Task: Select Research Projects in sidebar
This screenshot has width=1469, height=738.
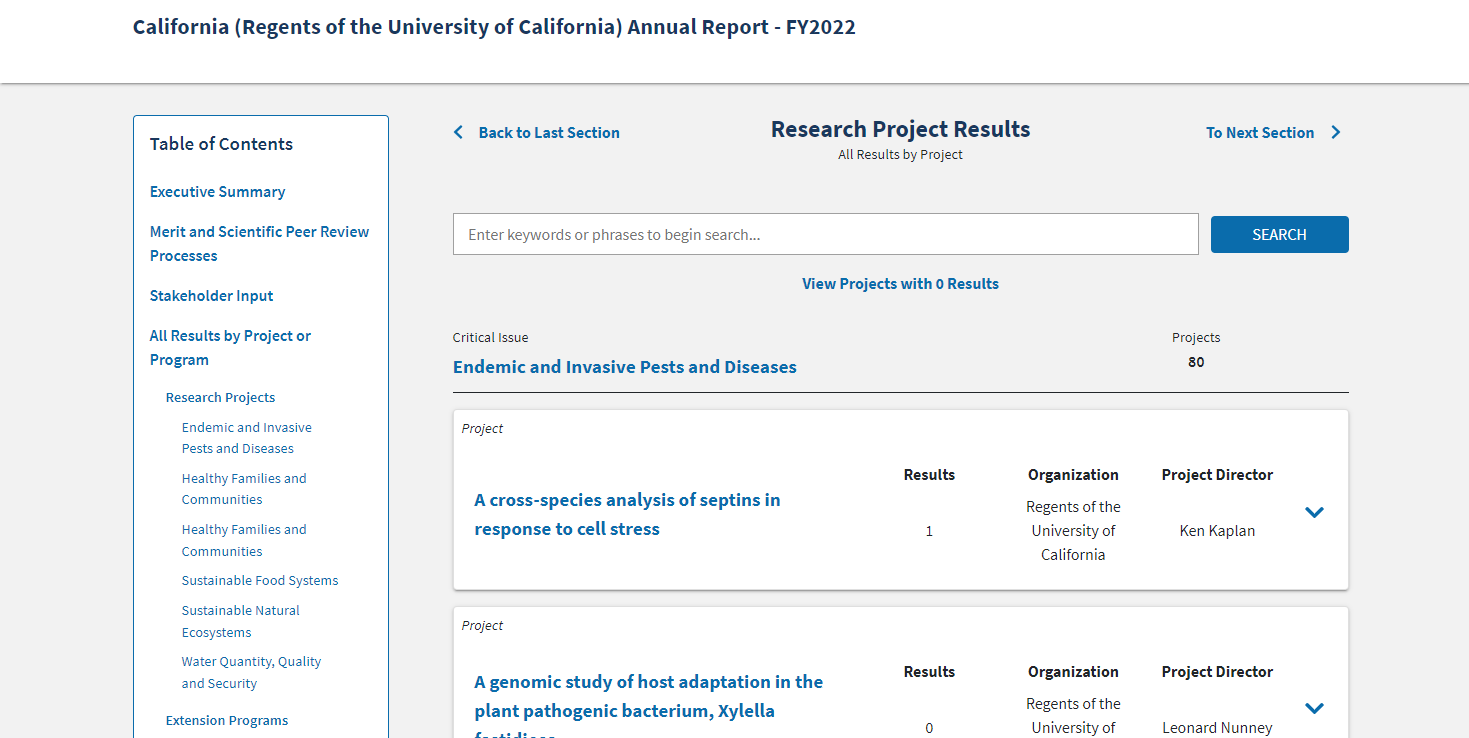Action: click(x=220, y=397)
